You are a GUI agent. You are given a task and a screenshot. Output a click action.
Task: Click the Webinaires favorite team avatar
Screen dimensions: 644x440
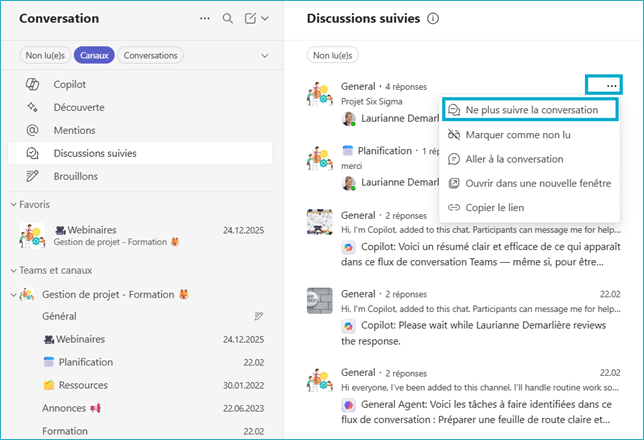pos(32,235)
